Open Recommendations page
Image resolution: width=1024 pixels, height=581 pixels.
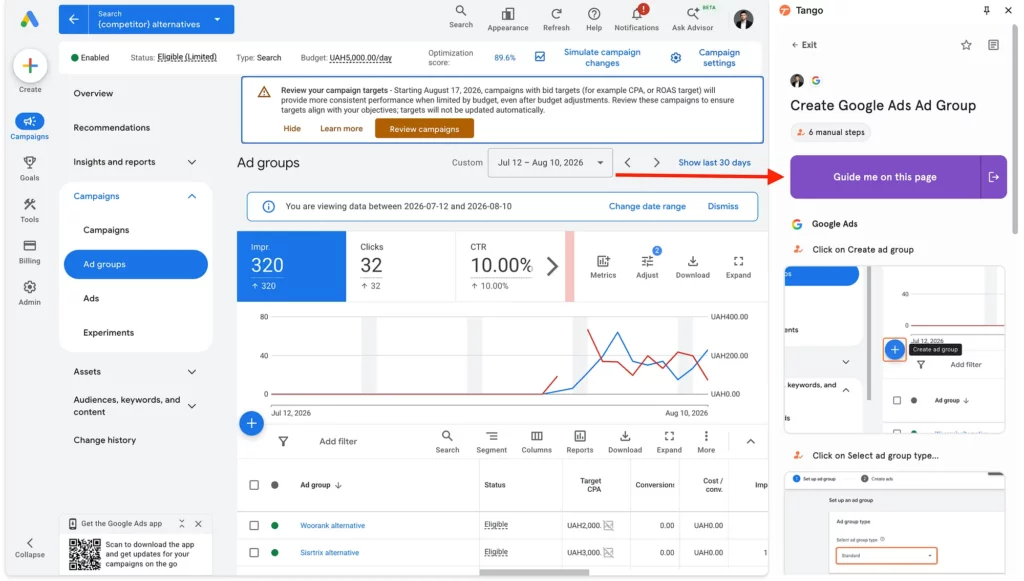click(112, 128)
